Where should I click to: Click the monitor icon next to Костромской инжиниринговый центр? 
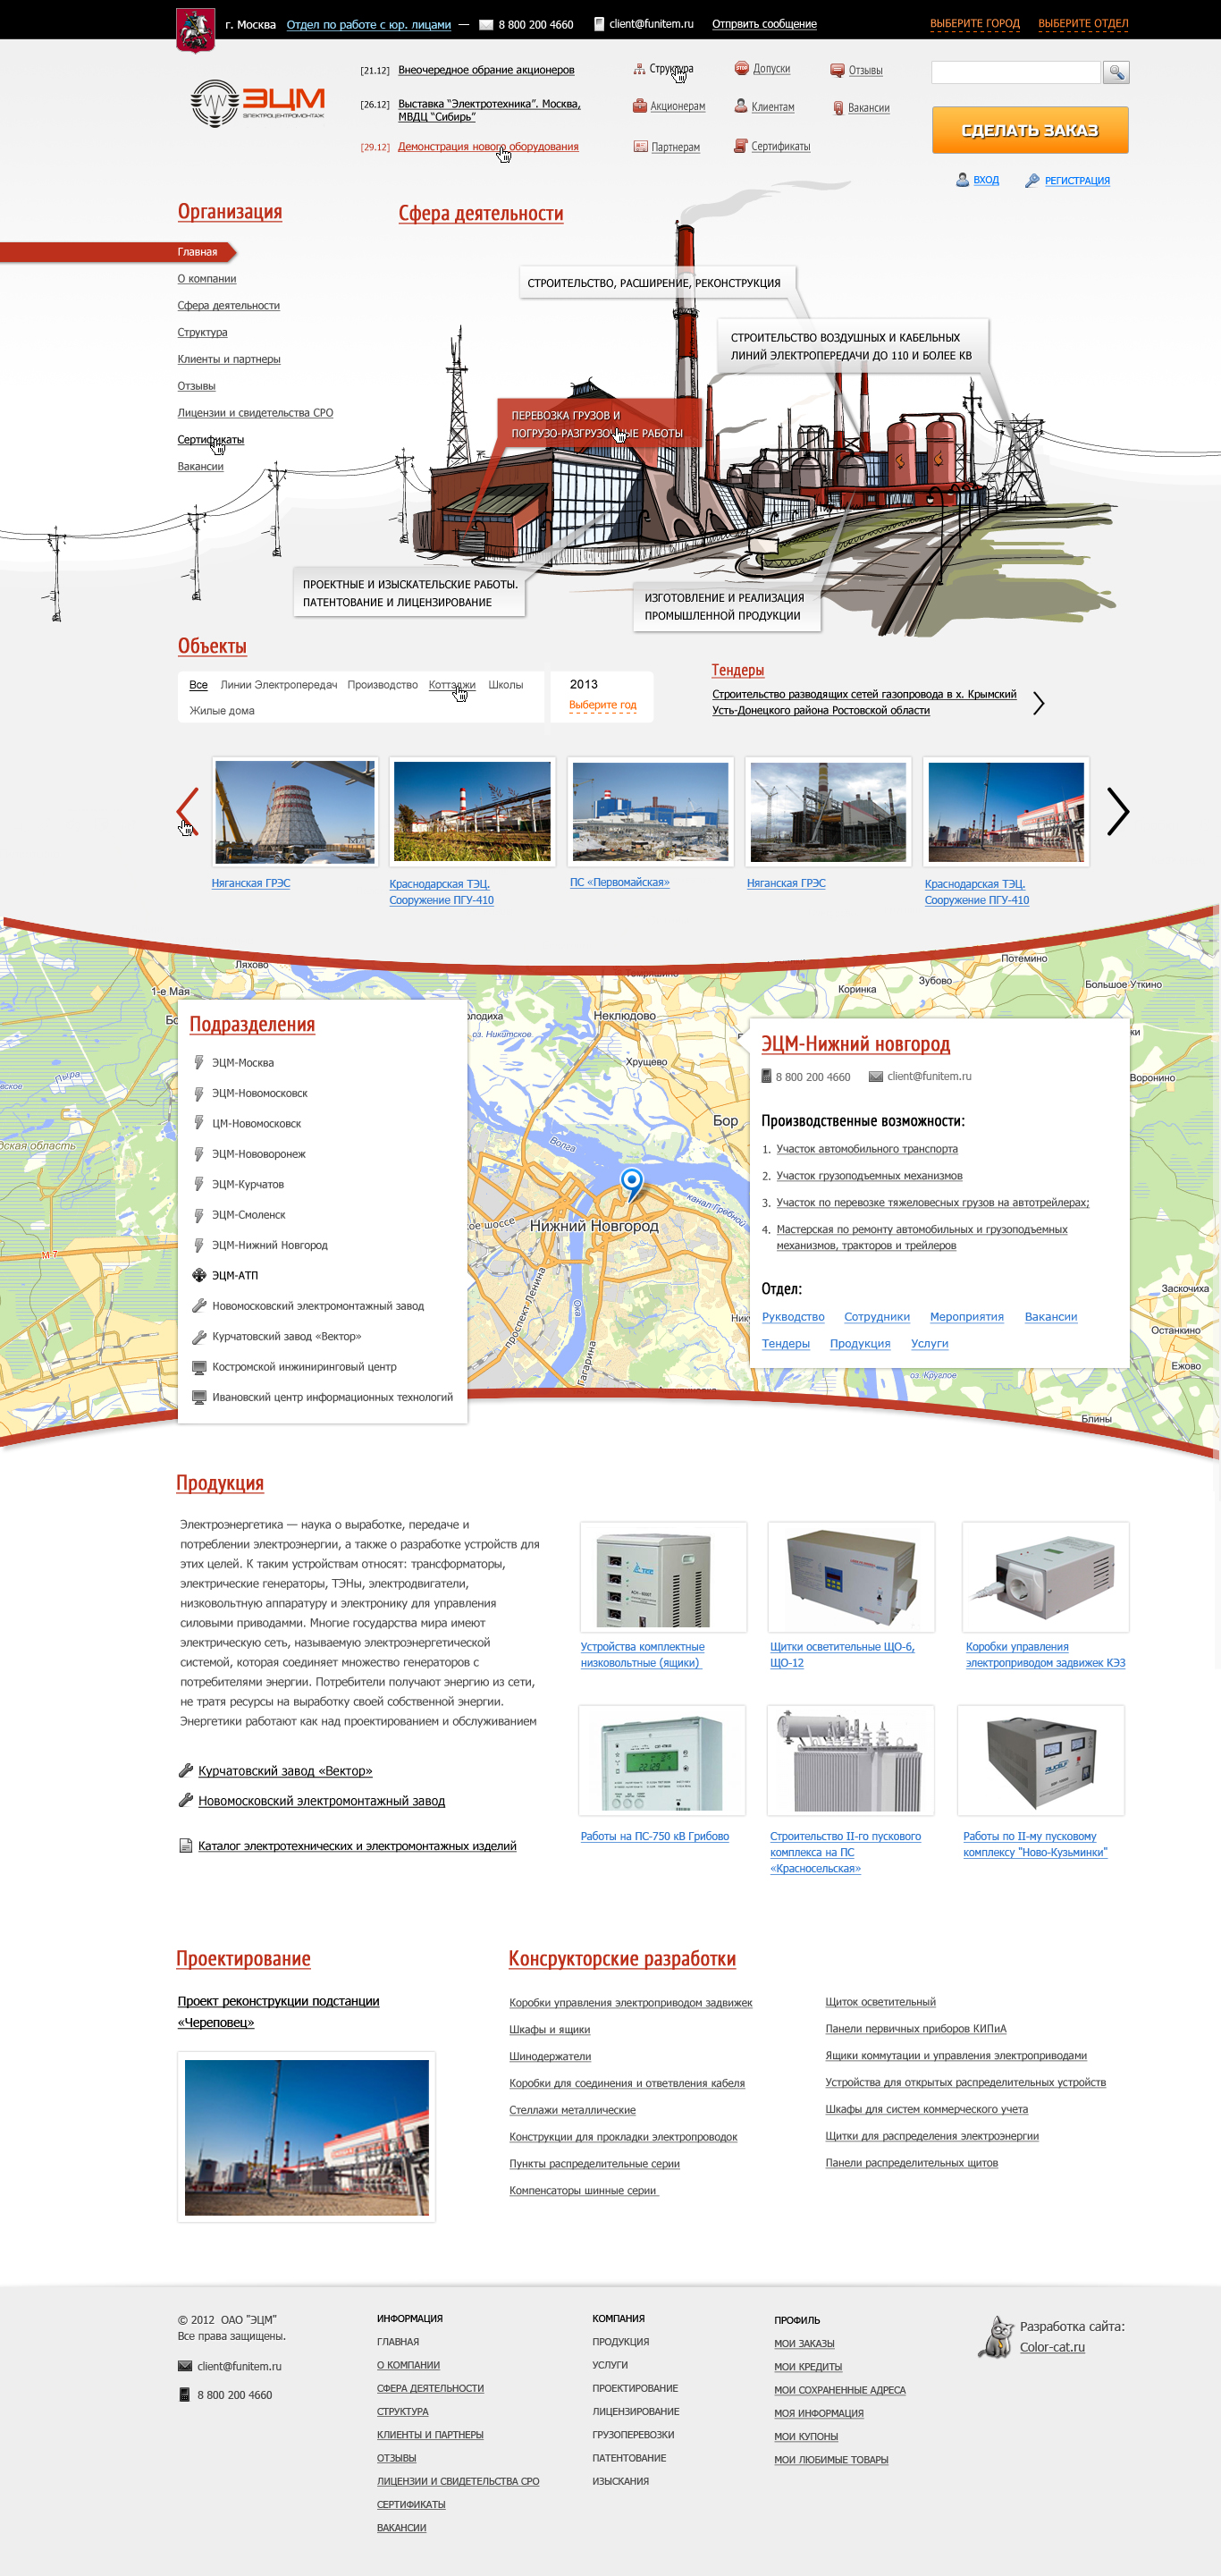tap(199, 1367)
